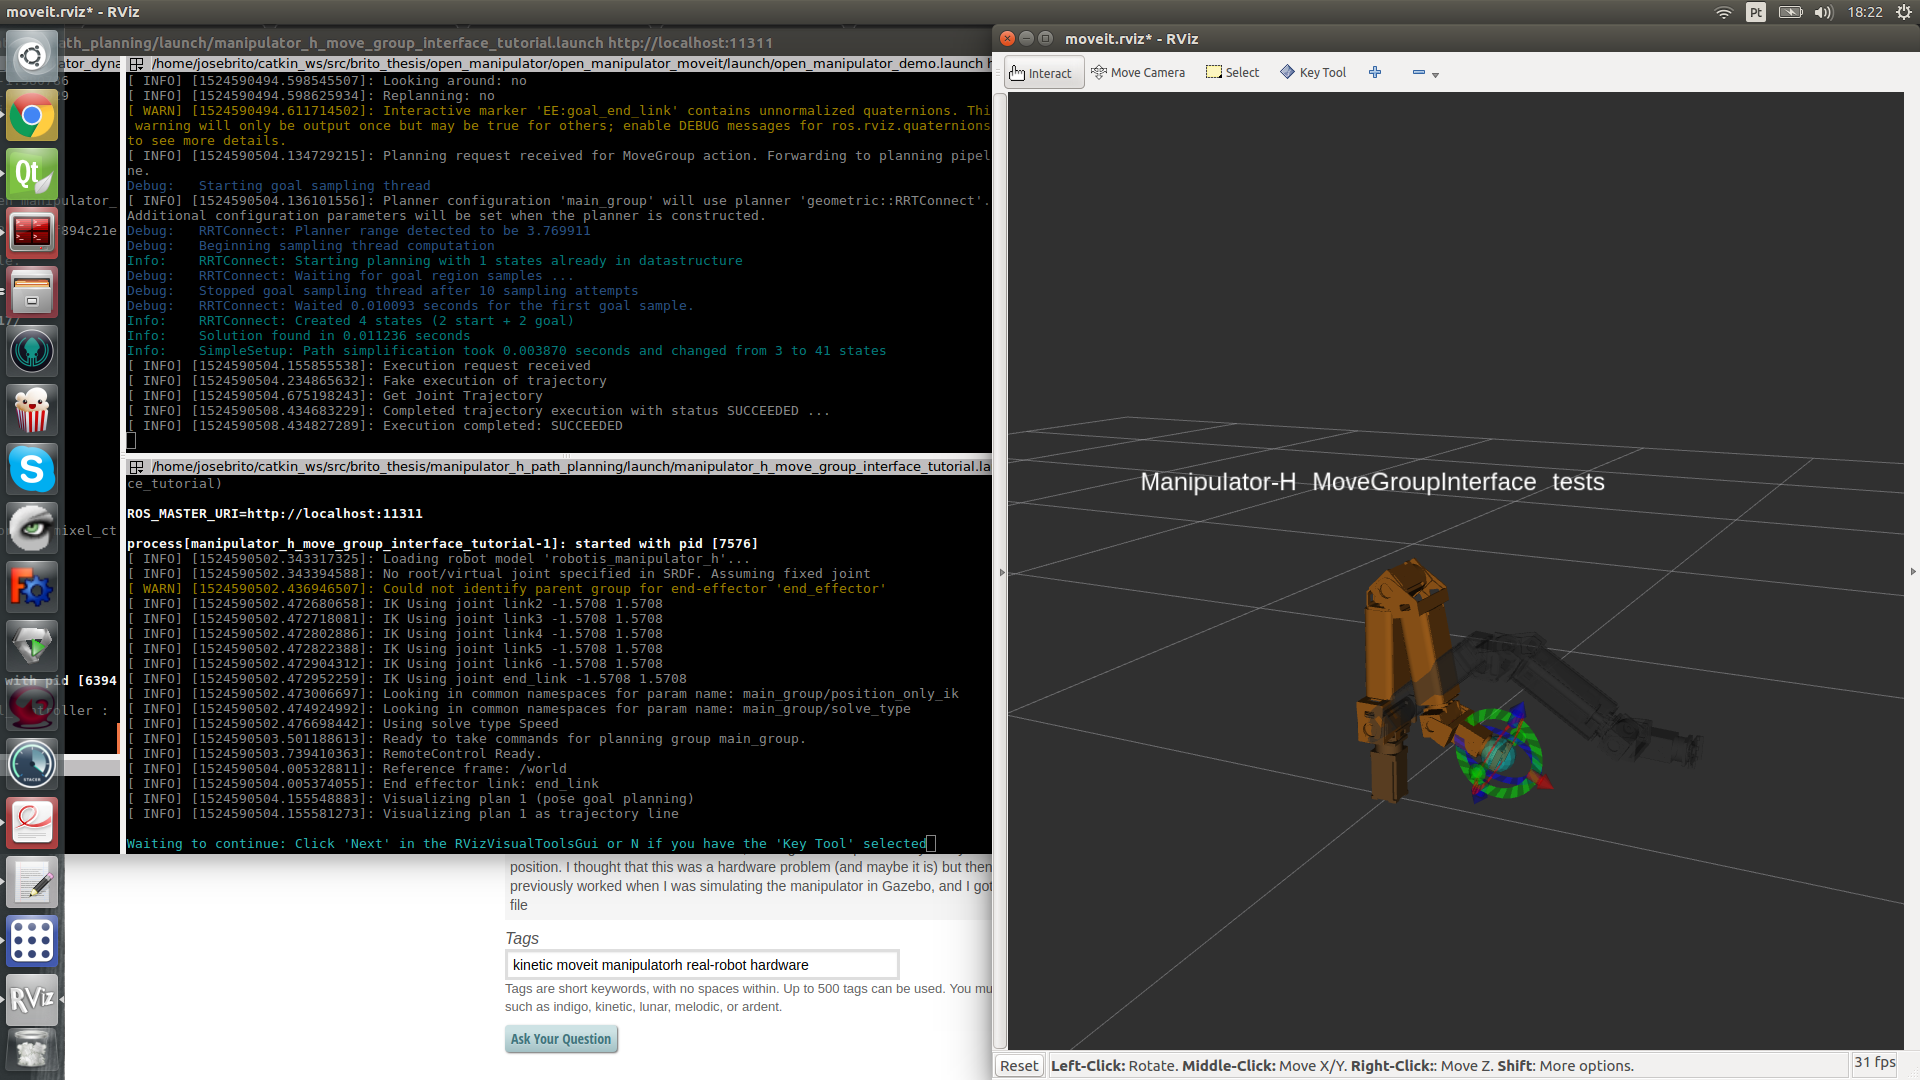Toggle the real-robot tag visibility
This screenshot has width=1920, height=1080.
712,964
